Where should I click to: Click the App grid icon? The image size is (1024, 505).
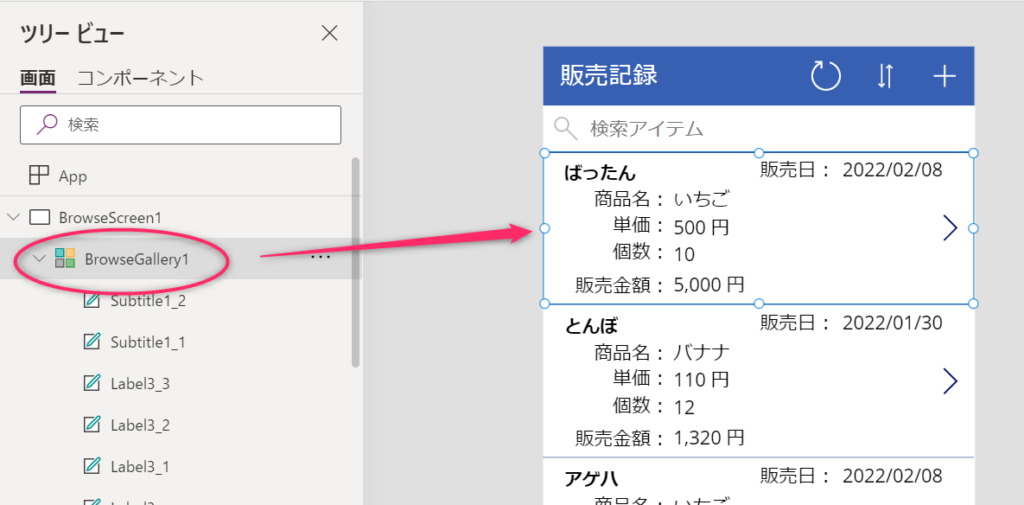pyautogui.click(x=39, y=175)
